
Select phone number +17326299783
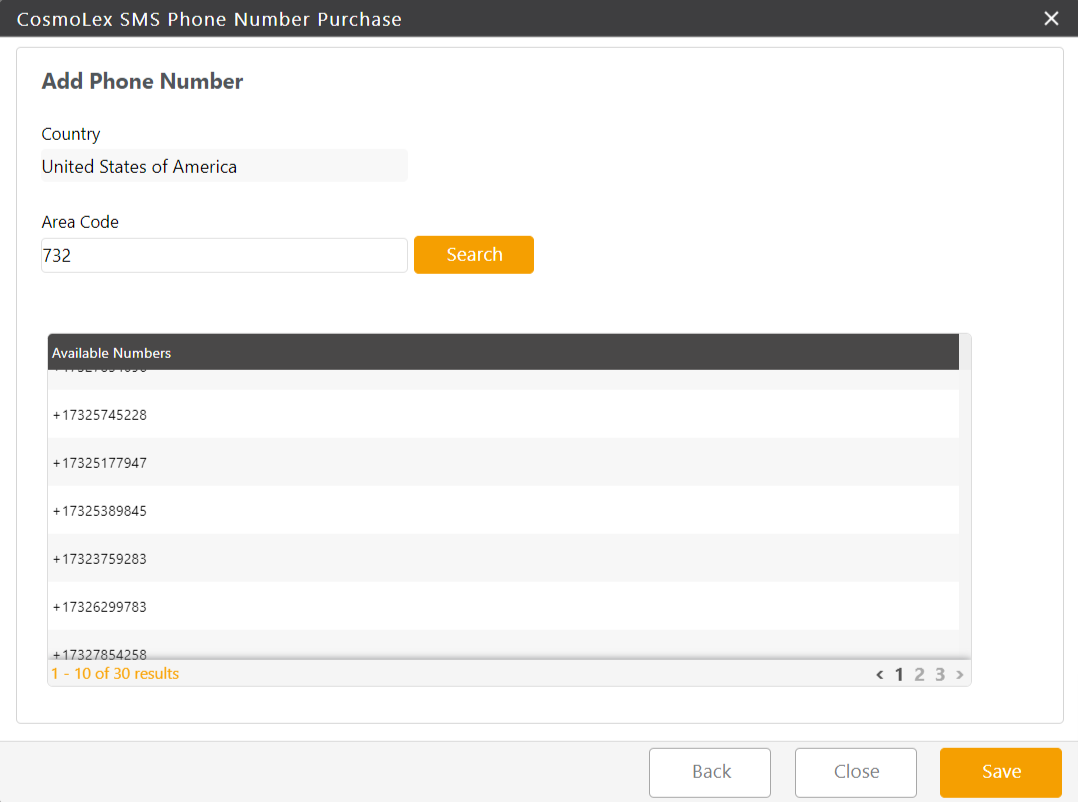(x=100, y=607)
